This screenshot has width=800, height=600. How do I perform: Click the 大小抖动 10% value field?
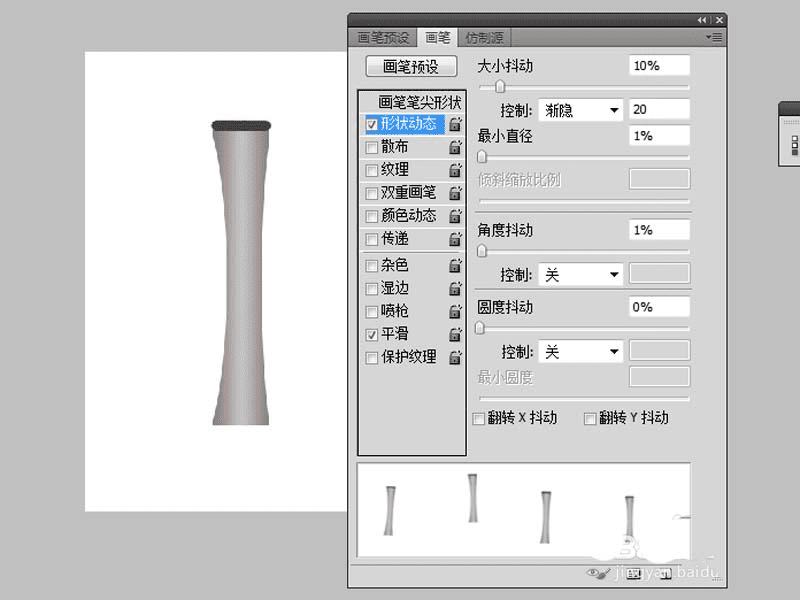[659, 66]
